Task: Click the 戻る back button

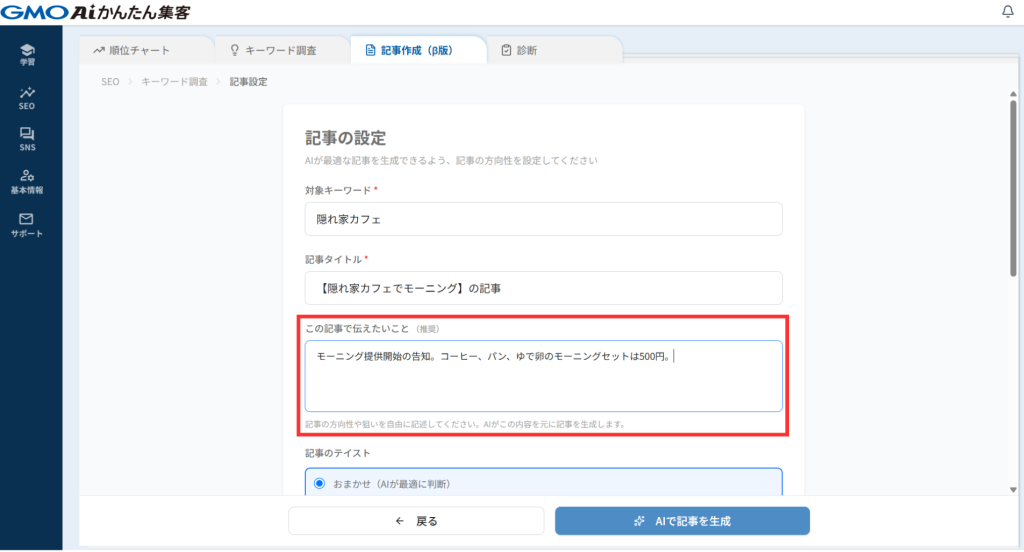Action: (x=416, y=521)
